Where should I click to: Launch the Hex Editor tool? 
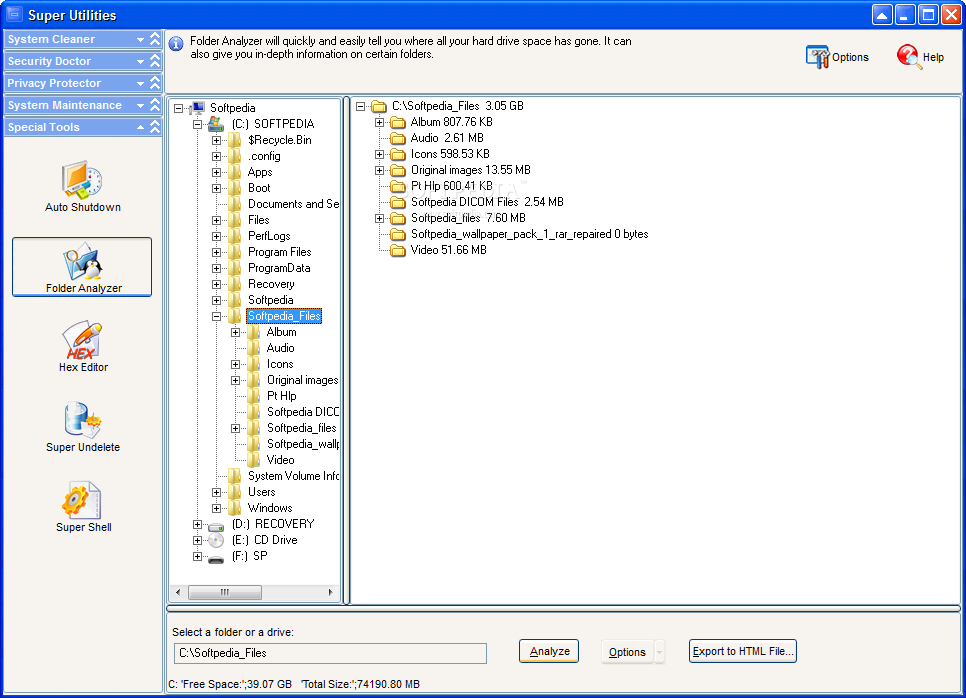click(x=83, y=346)
